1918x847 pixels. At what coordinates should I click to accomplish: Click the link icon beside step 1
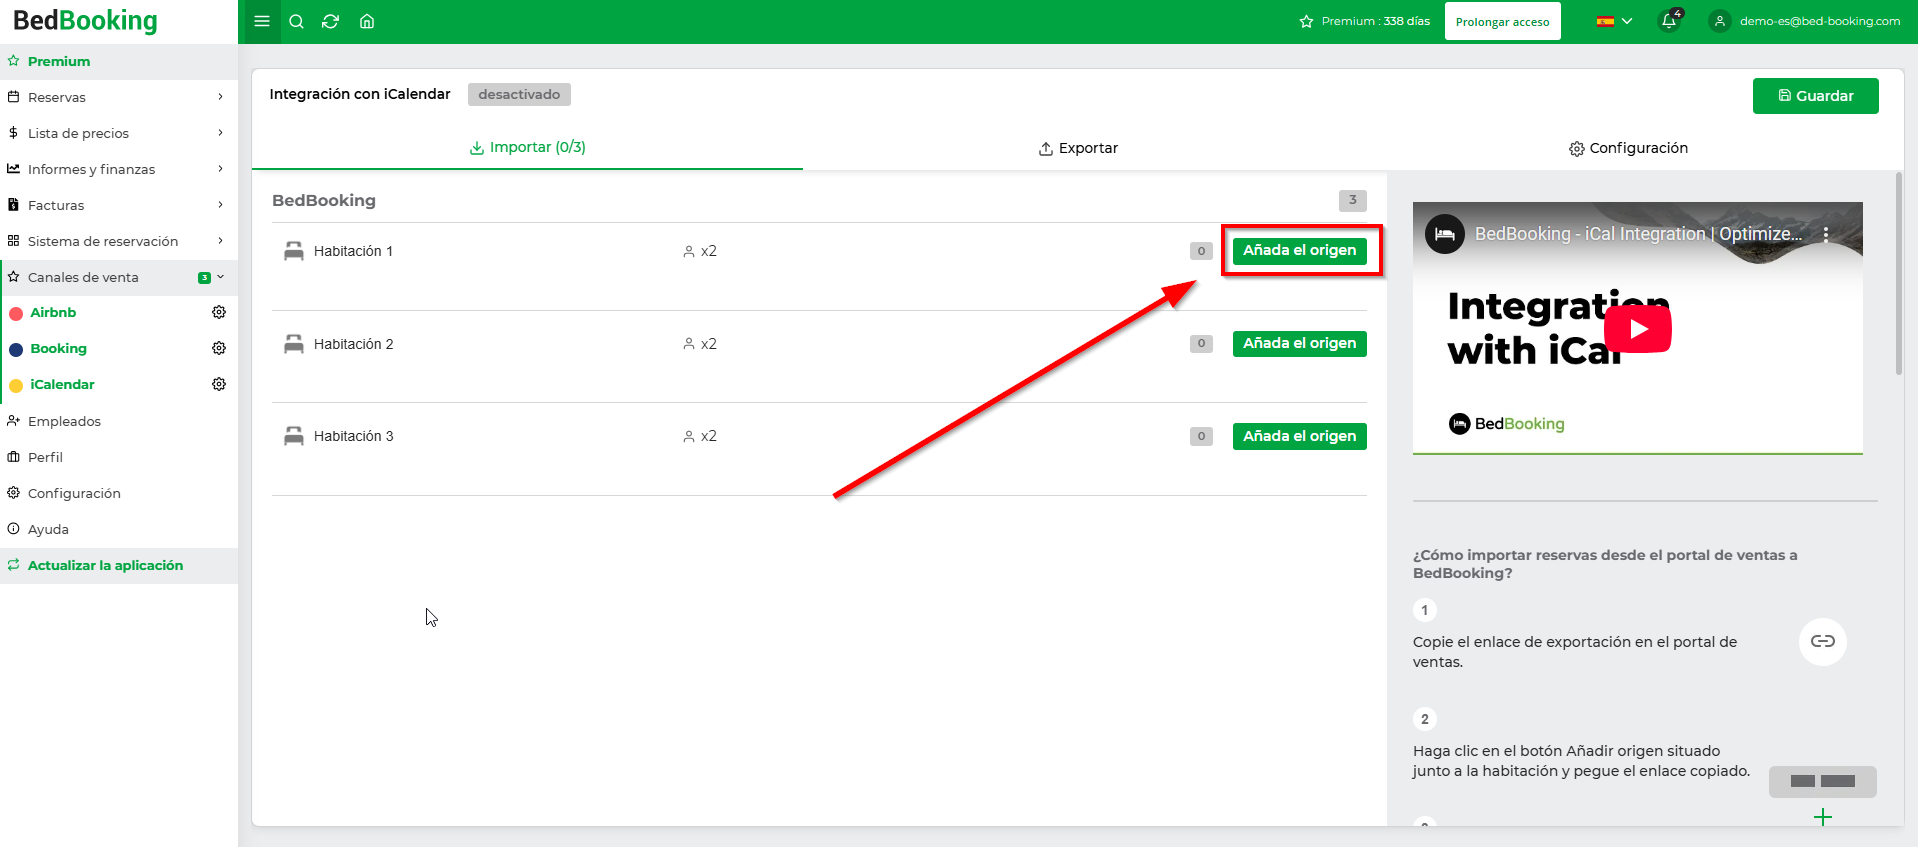[1822, 641]
